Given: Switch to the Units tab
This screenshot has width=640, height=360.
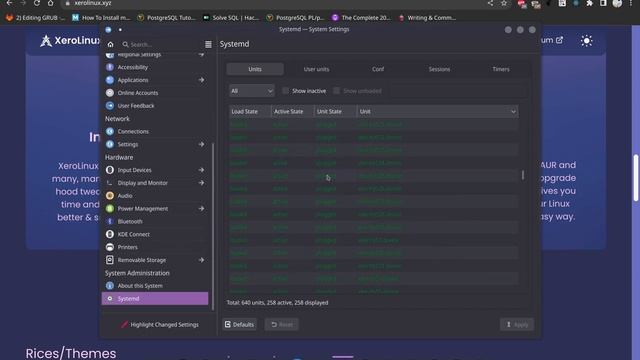Looking at the screenshot, I should [255, 69].
